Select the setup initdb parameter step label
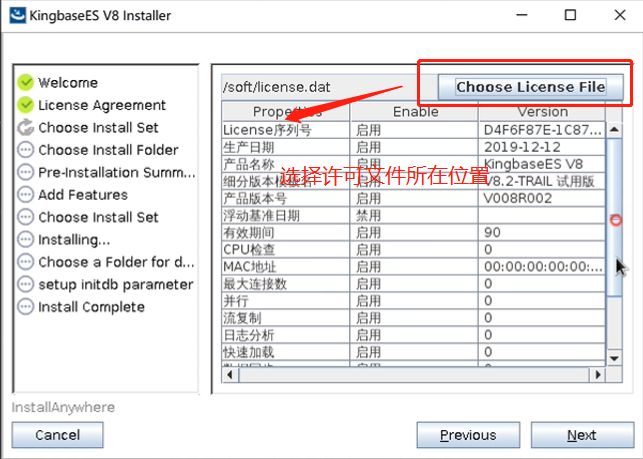The image size is (643, 459). (116, 284)
